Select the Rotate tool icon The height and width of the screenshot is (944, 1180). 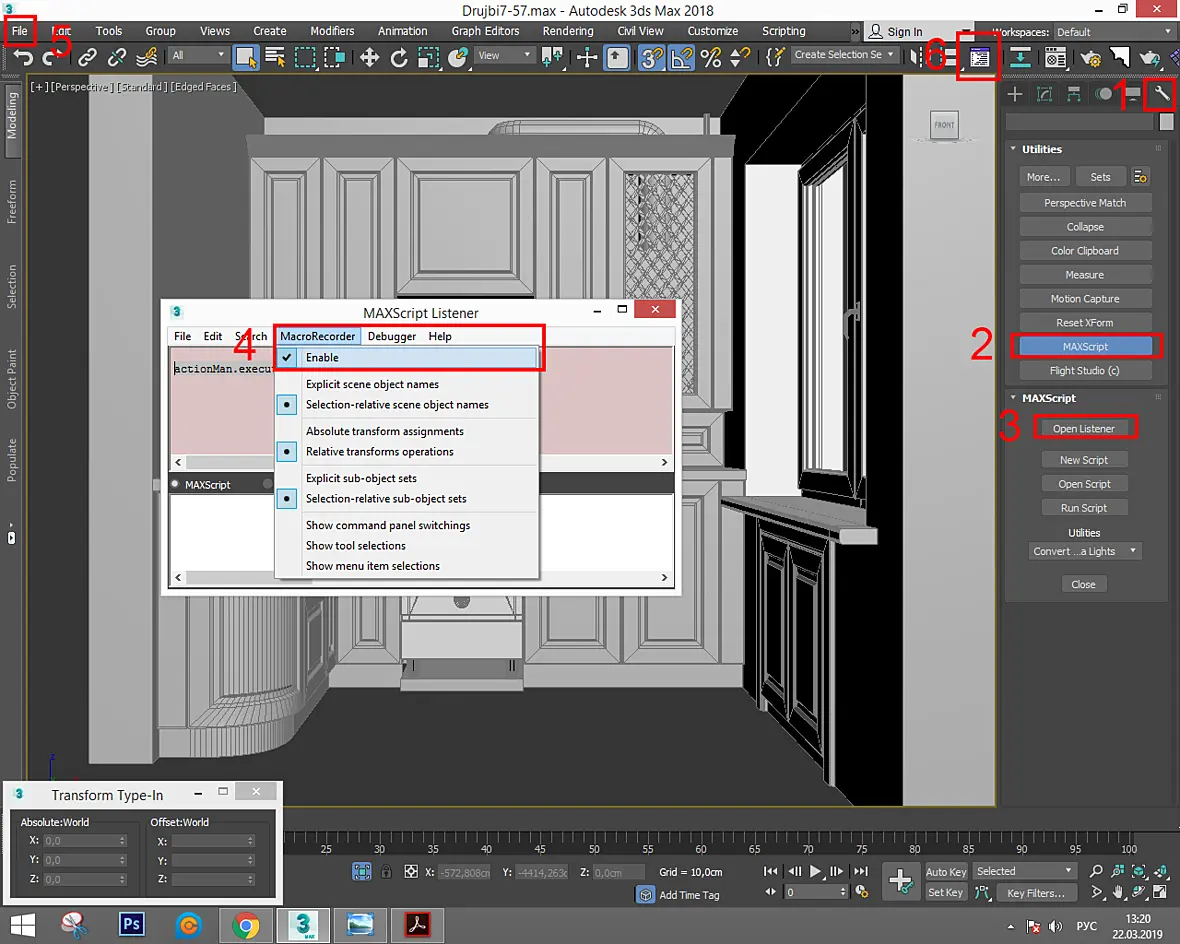398,57
